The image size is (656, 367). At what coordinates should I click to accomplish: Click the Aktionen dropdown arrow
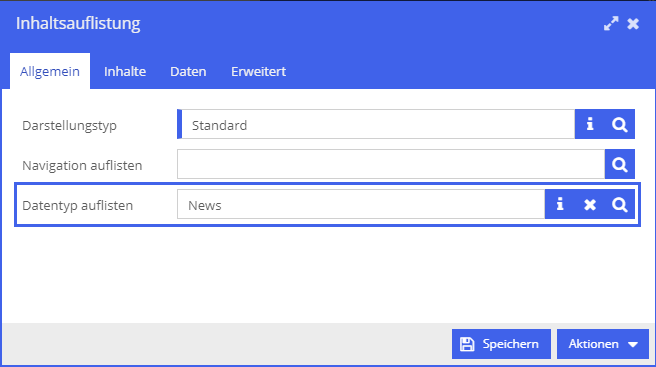(633, 344)
